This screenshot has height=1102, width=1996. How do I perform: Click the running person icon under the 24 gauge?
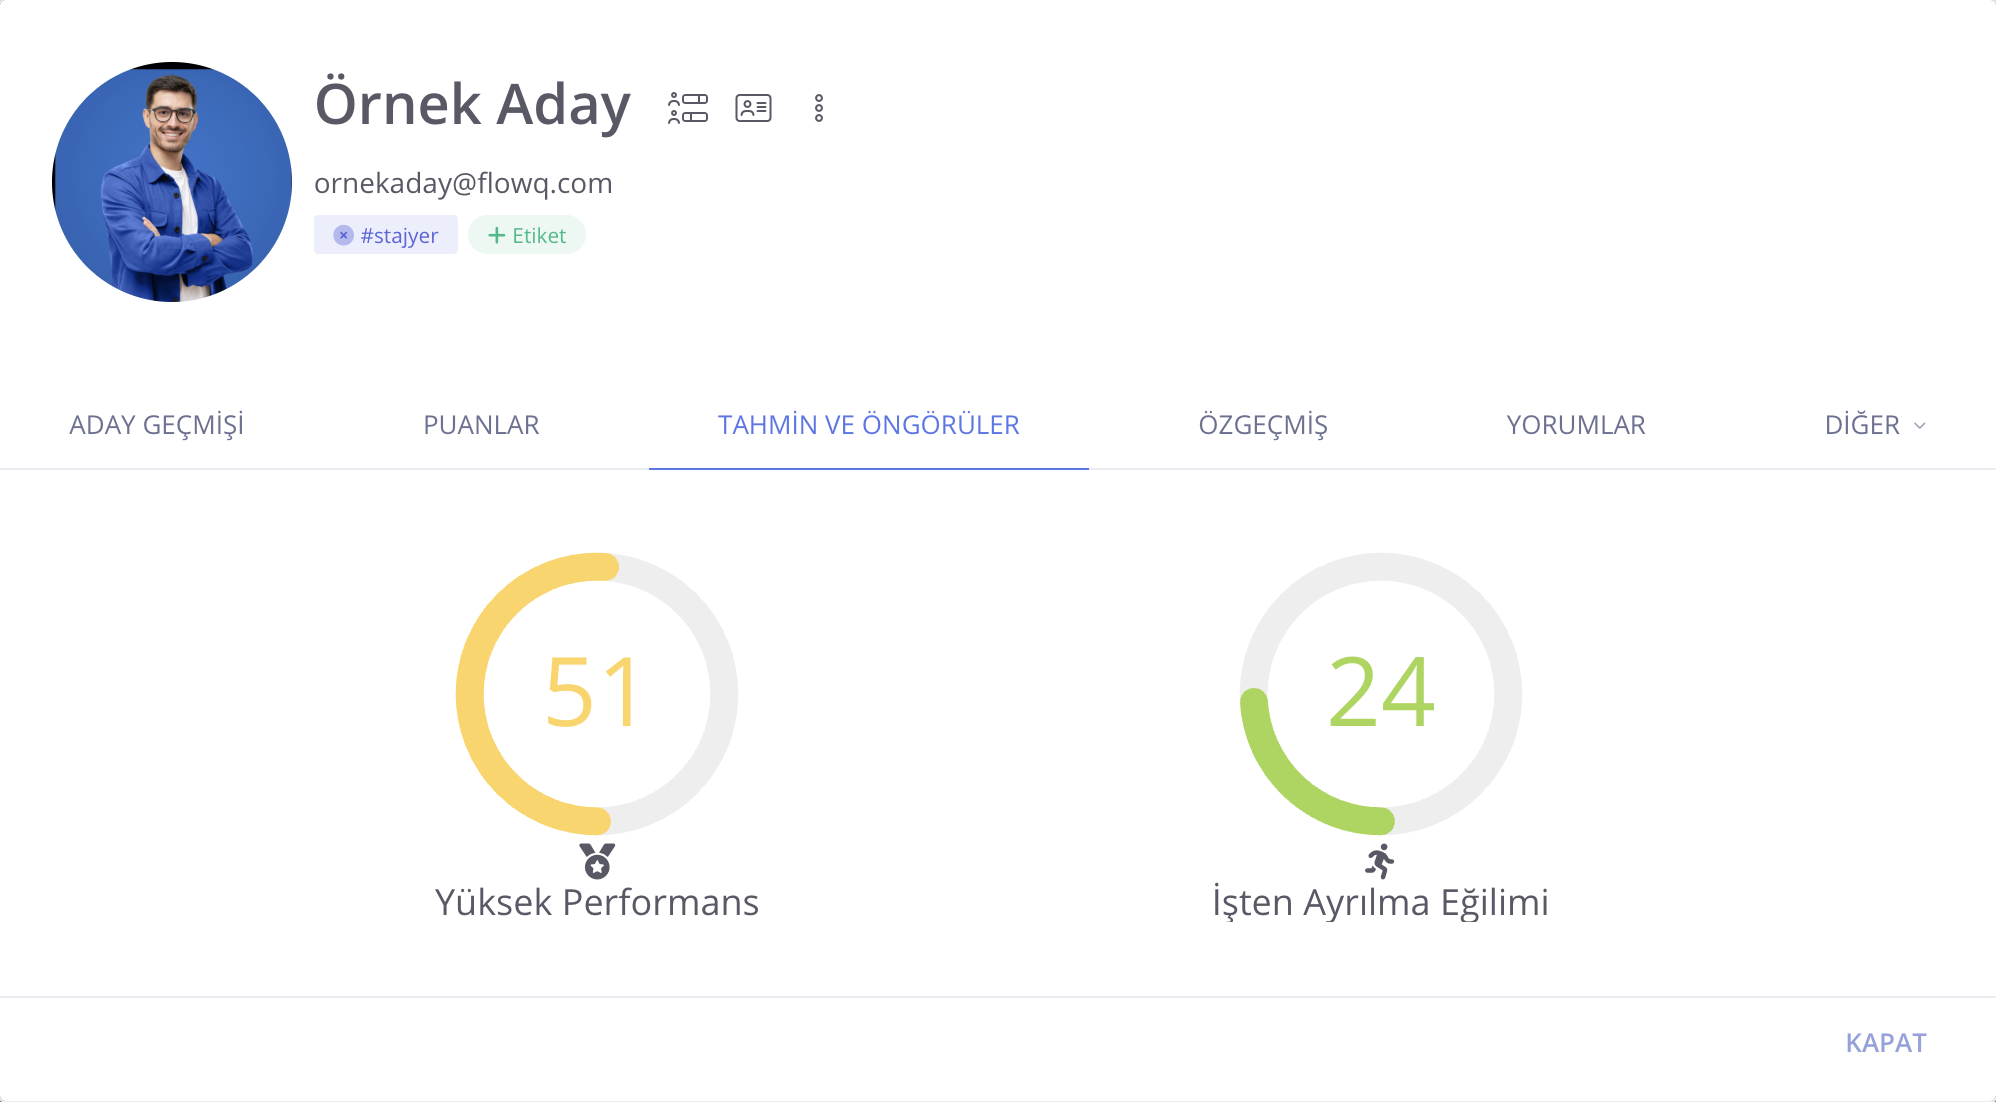(x=1380, y=861)
